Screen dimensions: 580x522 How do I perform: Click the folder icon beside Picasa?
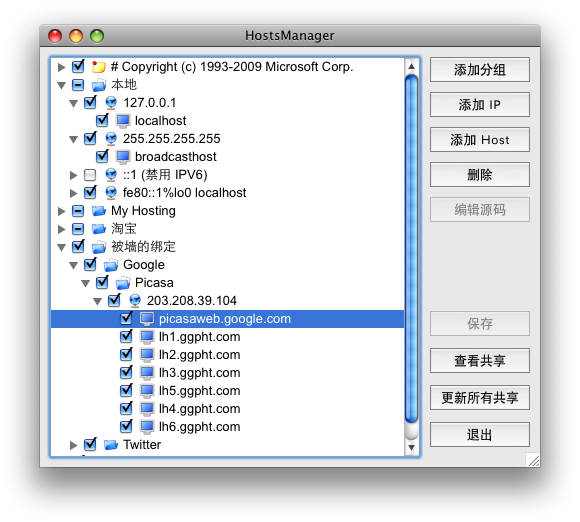(x=123, y=283)
